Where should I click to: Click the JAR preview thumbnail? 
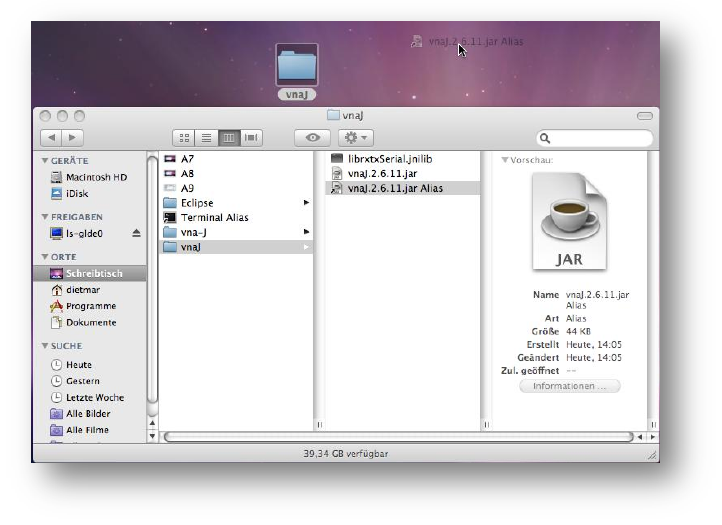(570, 222)
